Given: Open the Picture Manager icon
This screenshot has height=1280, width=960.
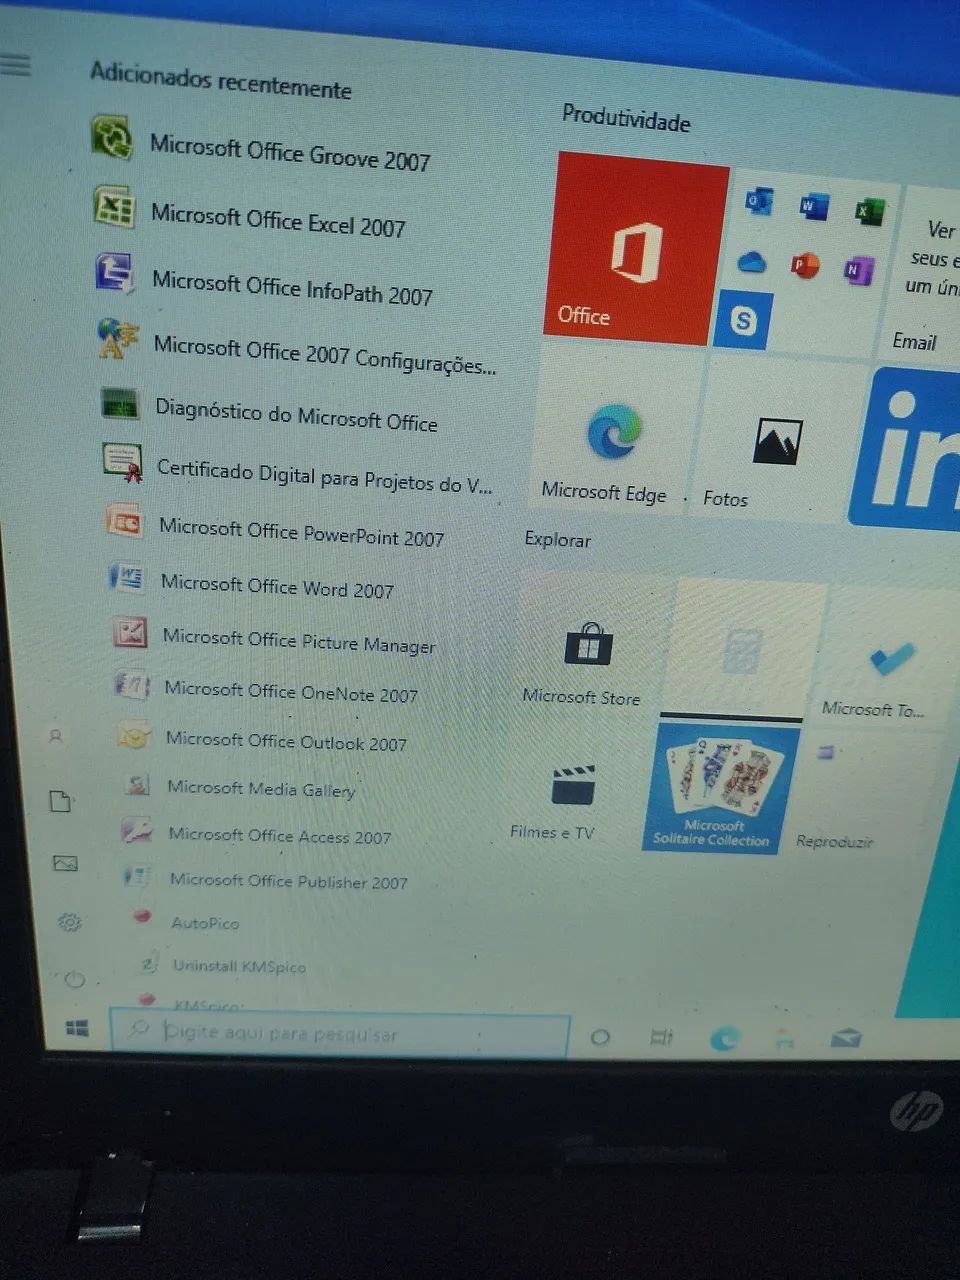Looking at the screenshot, I should click(130, 632).
